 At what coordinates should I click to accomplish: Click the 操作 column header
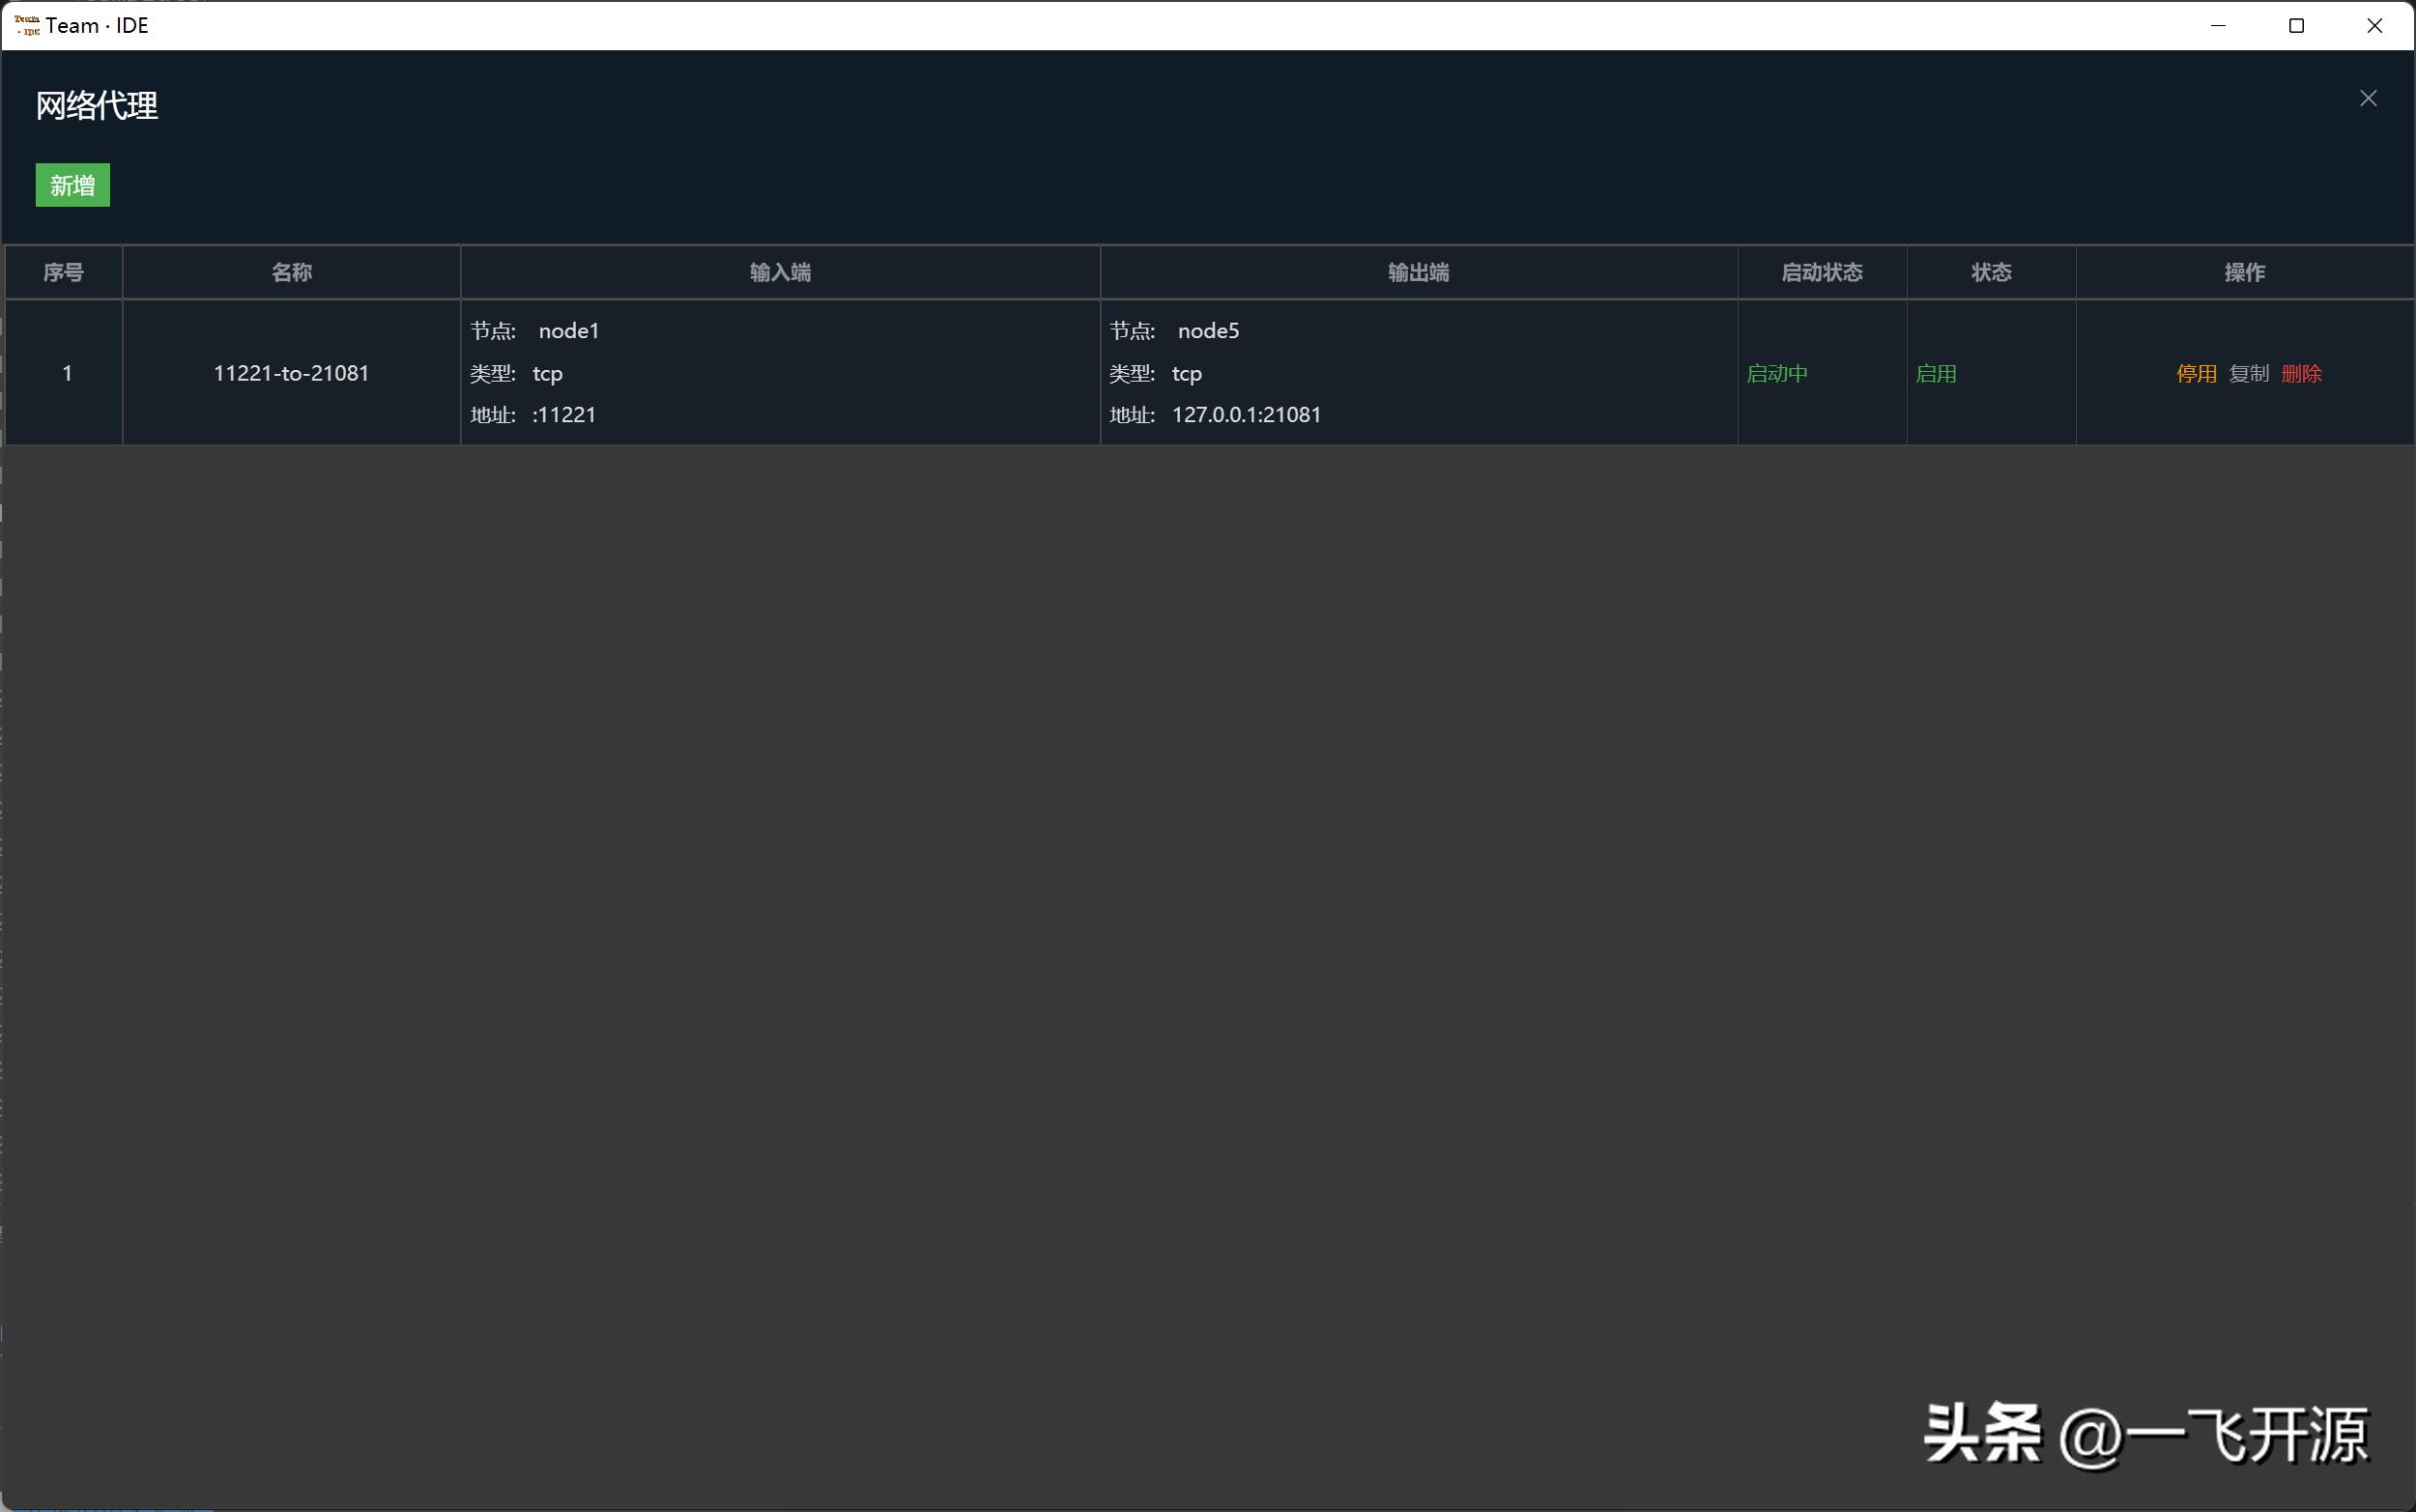tap(2244, 272)
